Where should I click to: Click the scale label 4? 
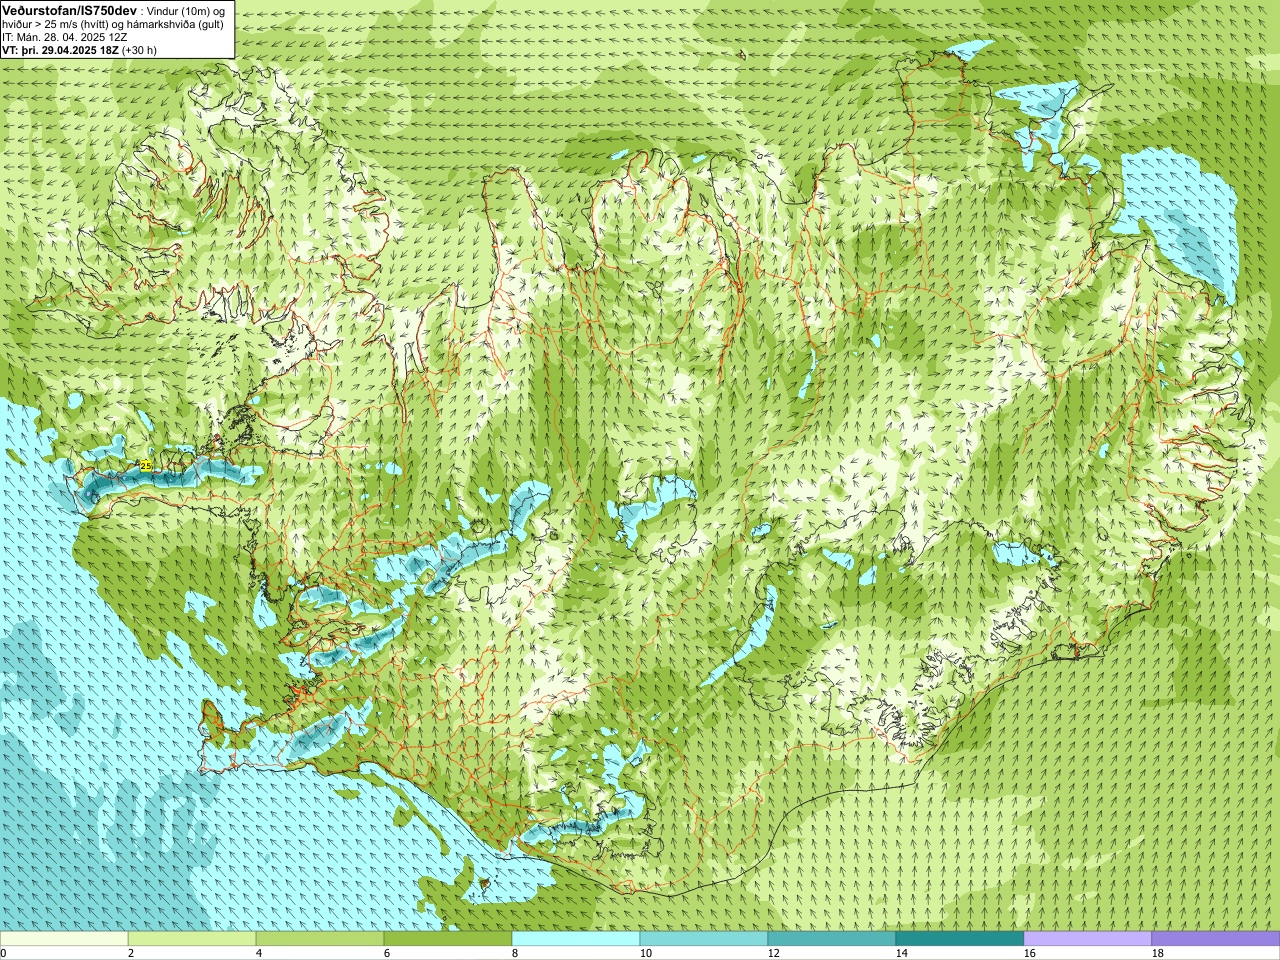[259, 954]
